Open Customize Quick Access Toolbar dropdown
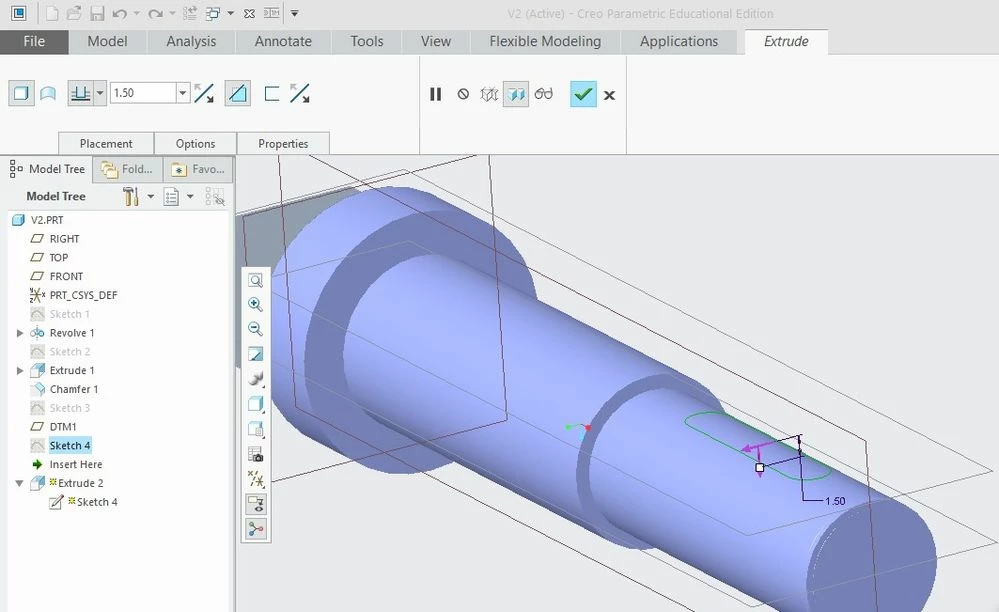 294,13
